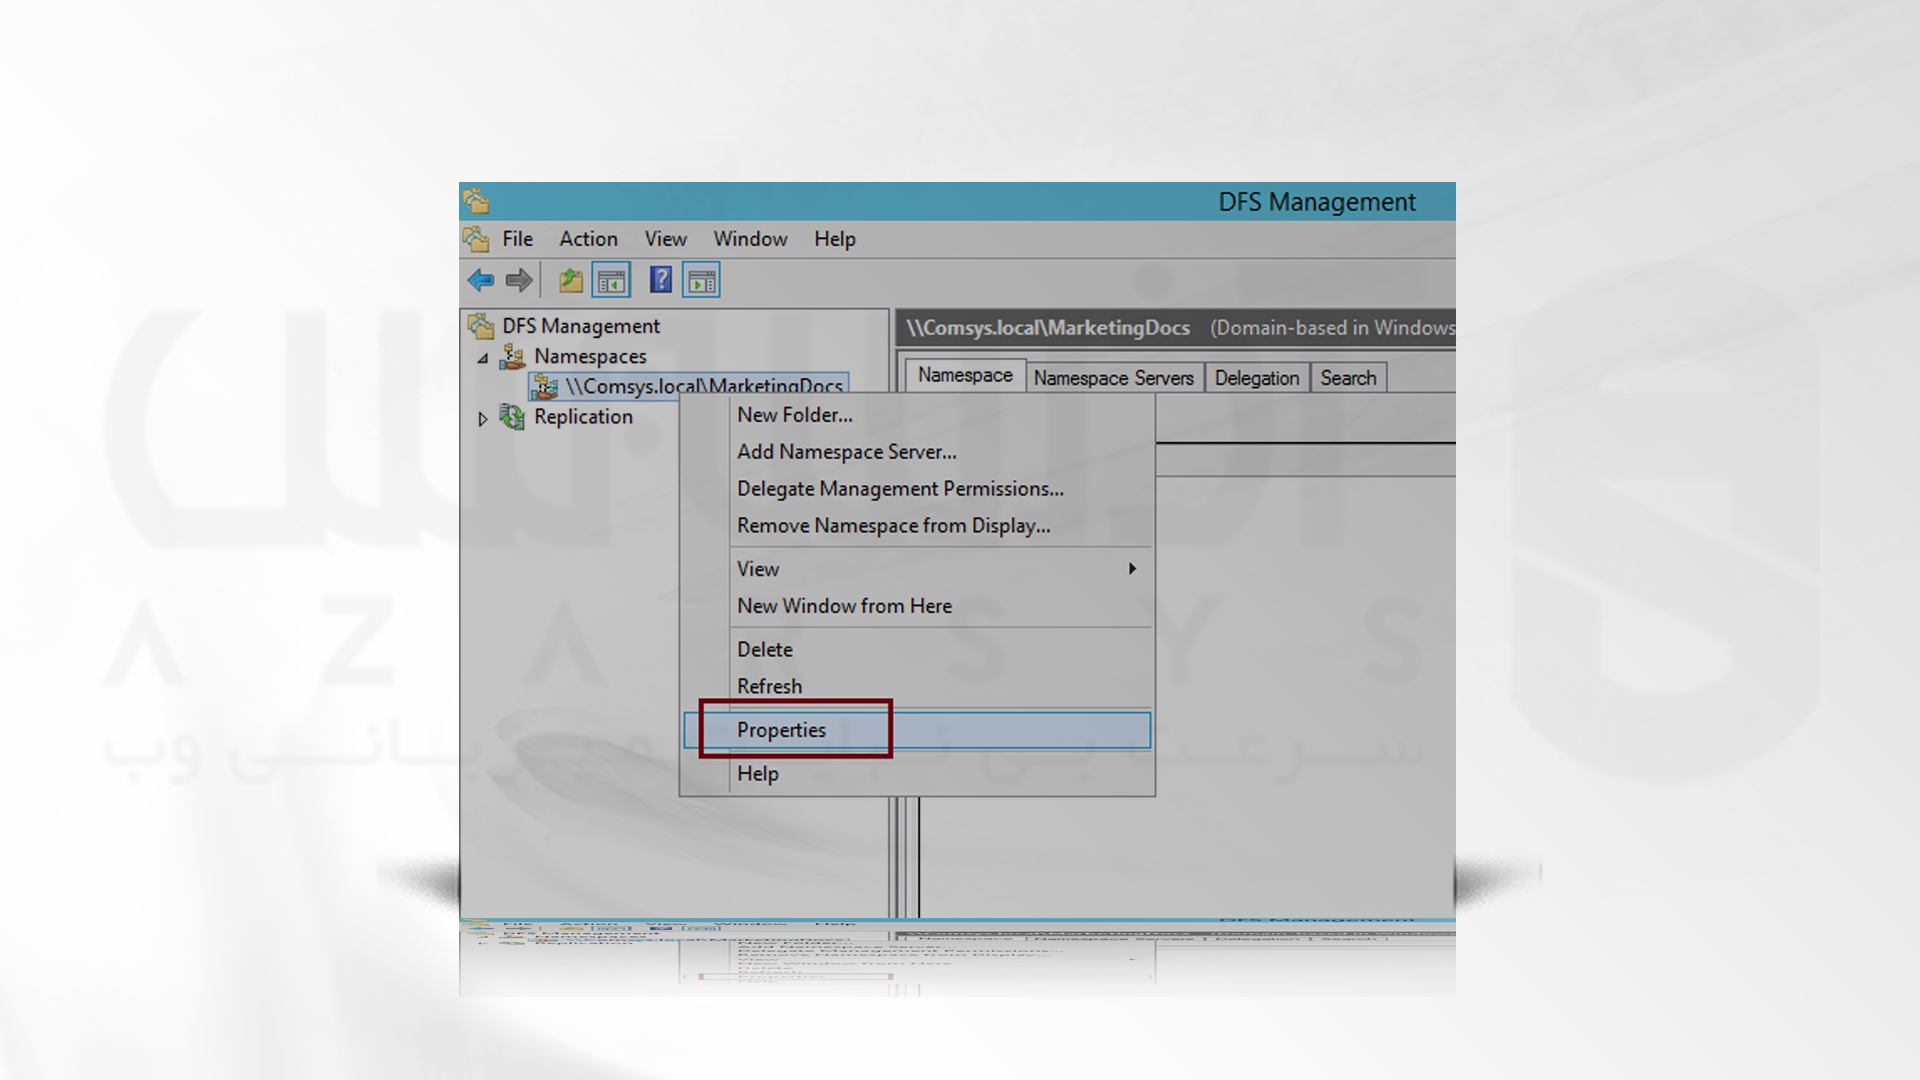This screenshot has width=1920, height=1080.
Task: Click the help question mark icon
Action: pos(657,280)
